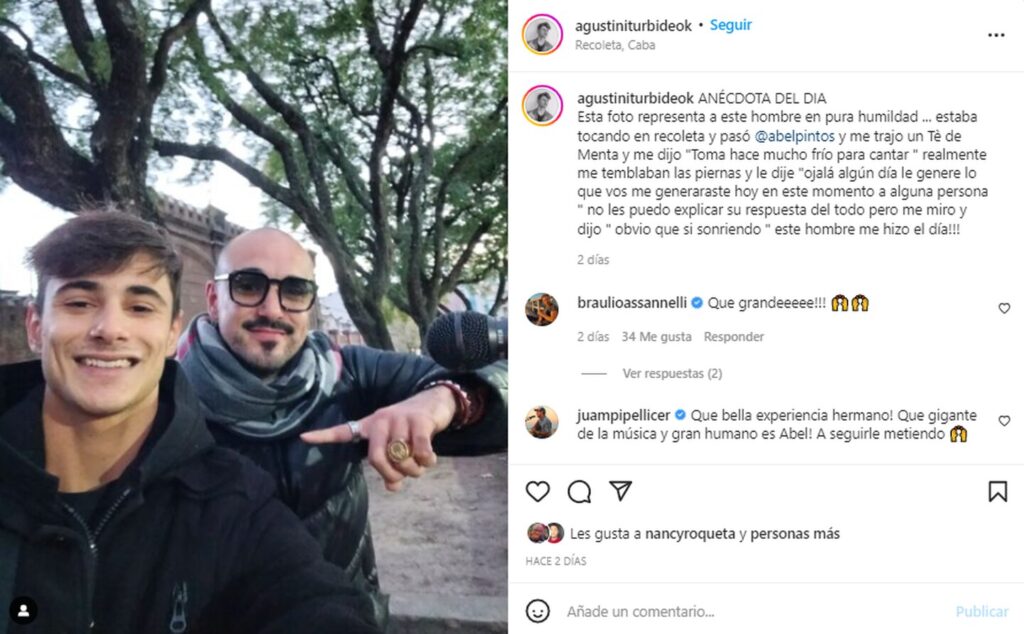This screenshot has width=1024, height=634.
Task: Open agustiniturbideok header profile picture
Action: click(x=542, y=35)
